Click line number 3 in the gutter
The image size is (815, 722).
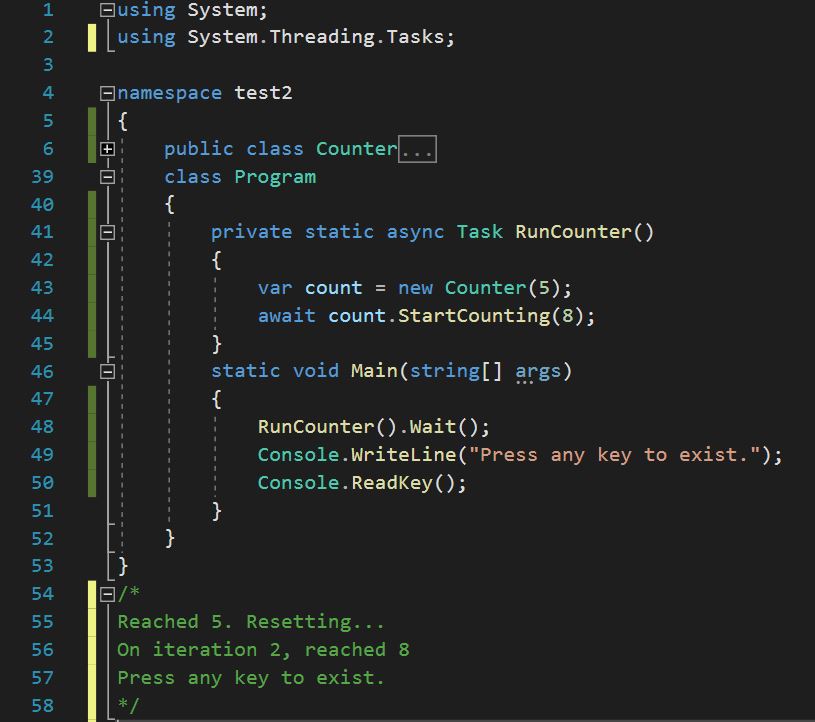click(x=48, y=64)
